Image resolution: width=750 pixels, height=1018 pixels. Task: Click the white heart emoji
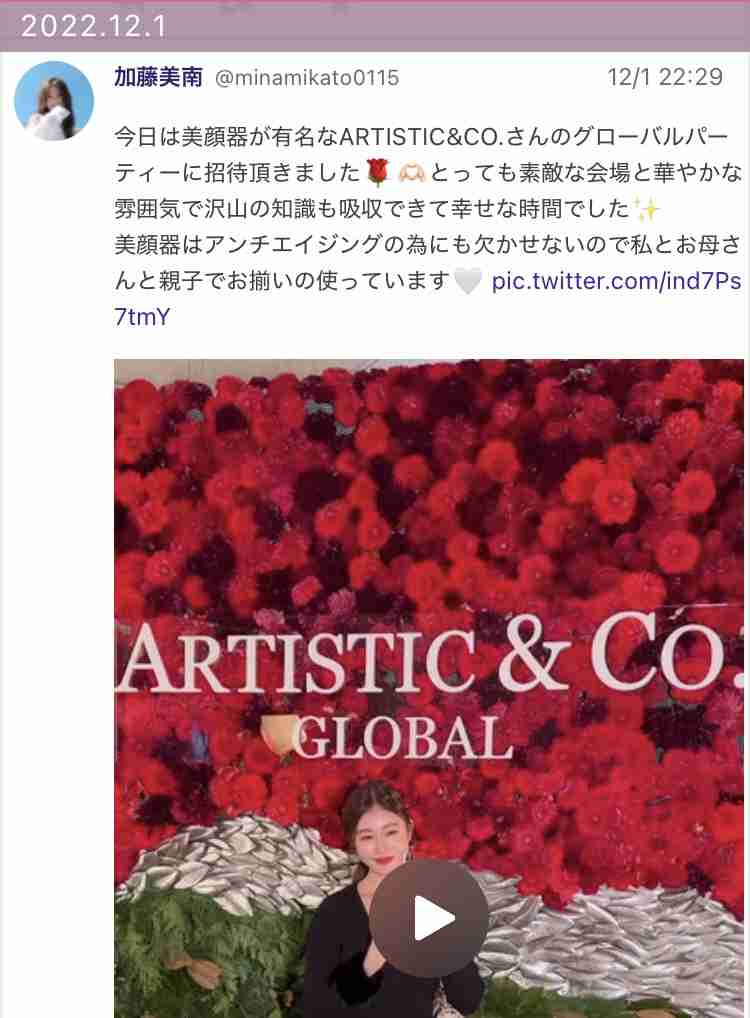tap(468, 281)
